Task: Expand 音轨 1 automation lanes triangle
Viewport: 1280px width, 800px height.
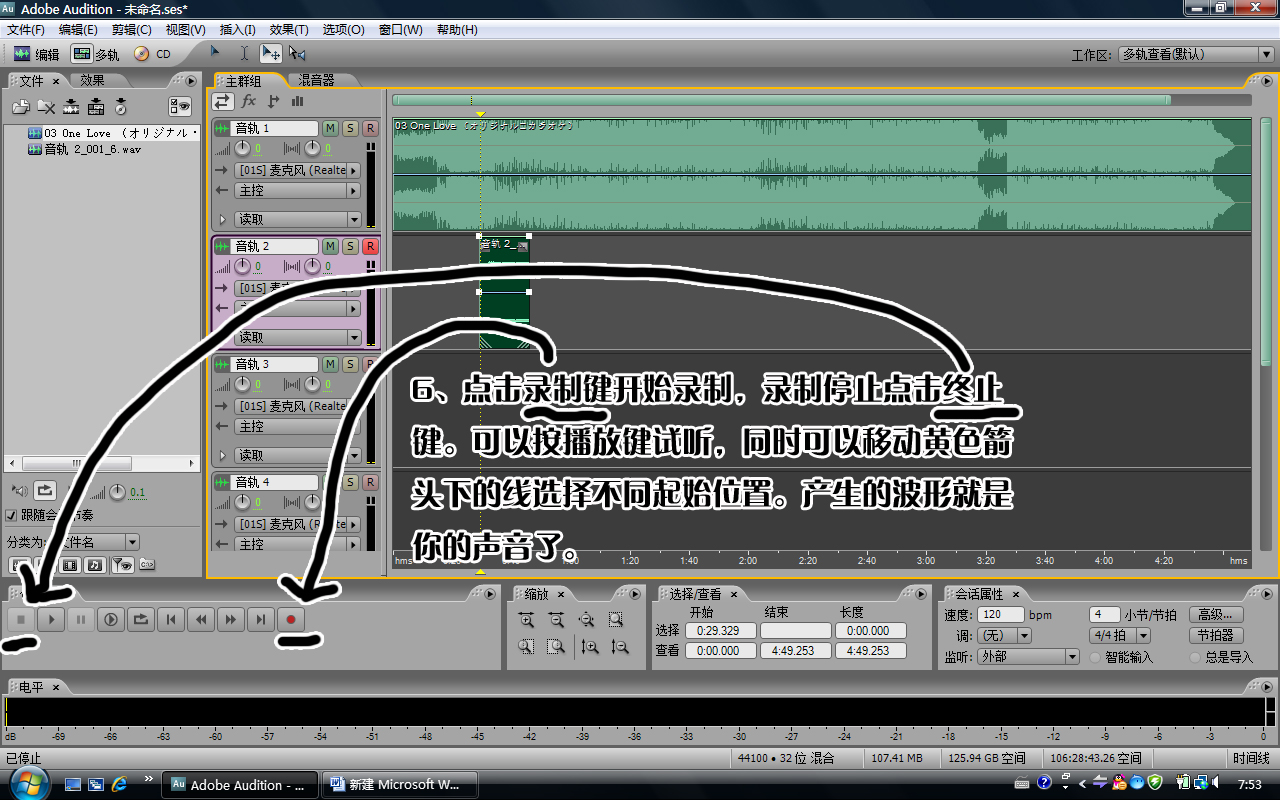Action: click(x=222, y=219)
